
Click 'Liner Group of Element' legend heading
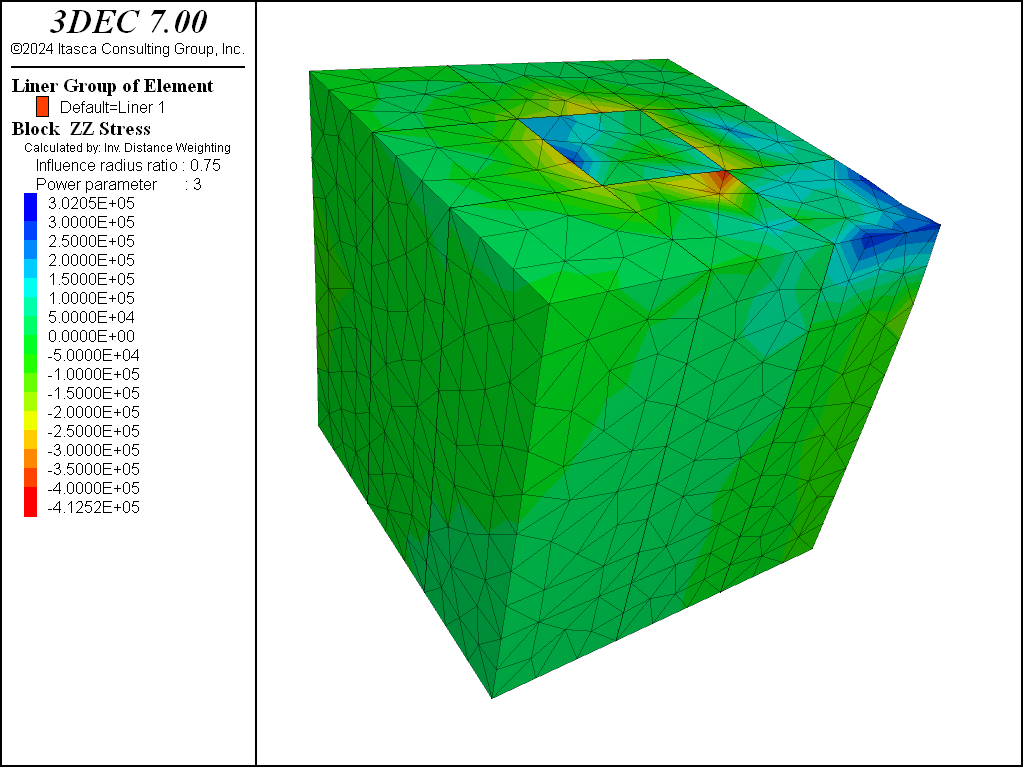[x=112, y=86]
